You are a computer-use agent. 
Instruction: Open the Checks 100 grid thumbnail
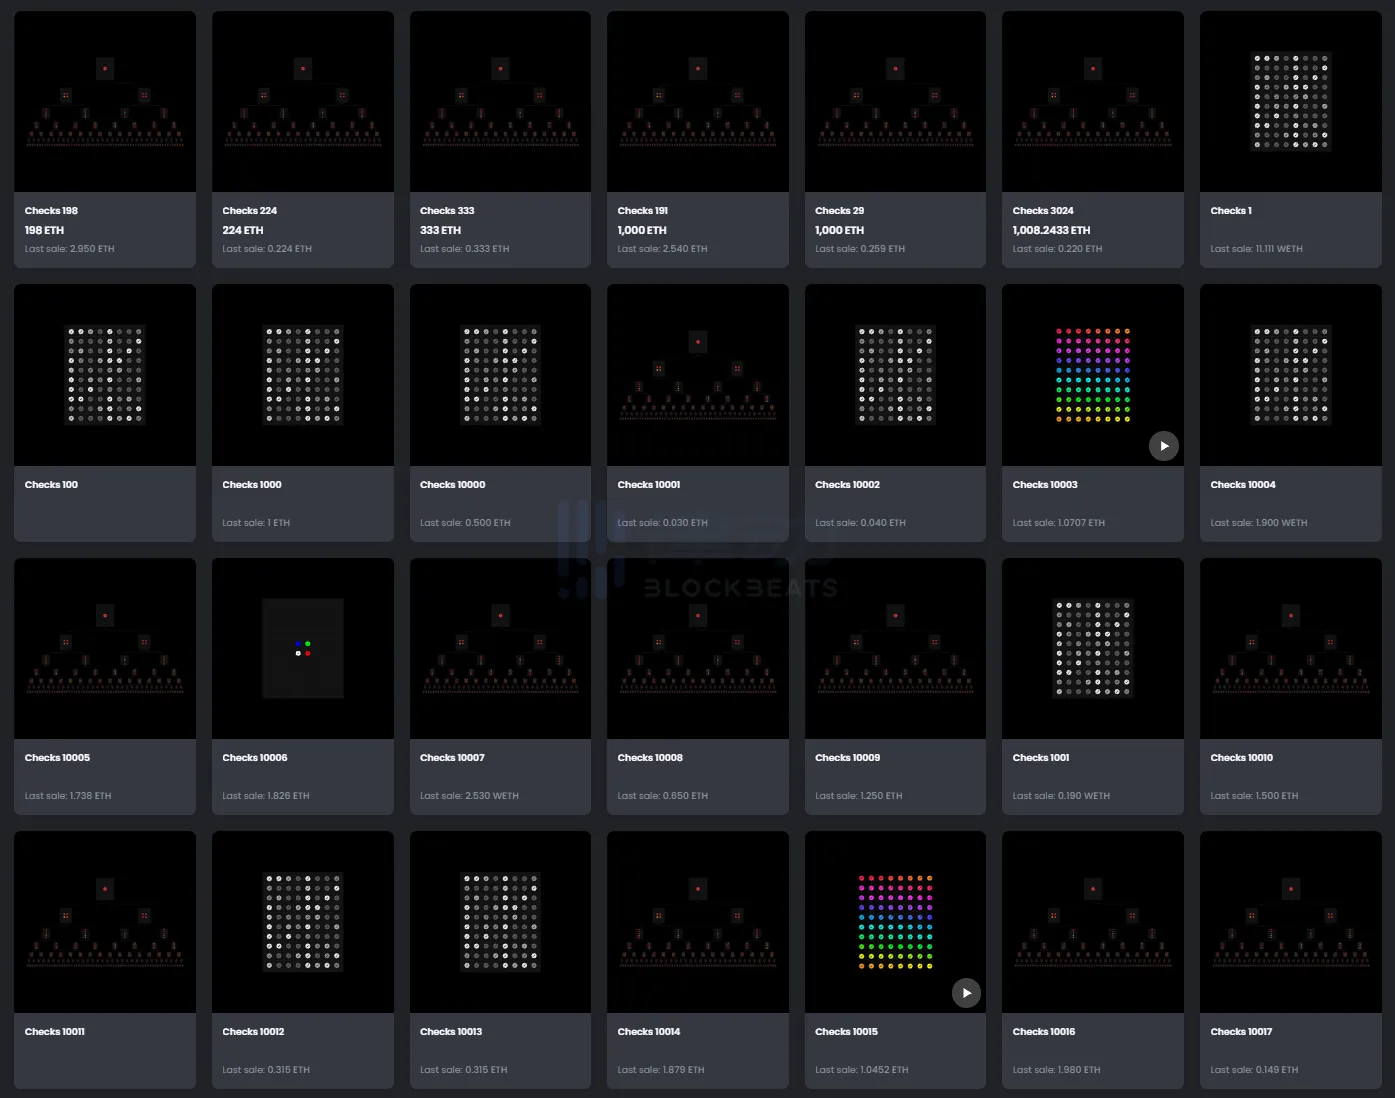[105, 375]
